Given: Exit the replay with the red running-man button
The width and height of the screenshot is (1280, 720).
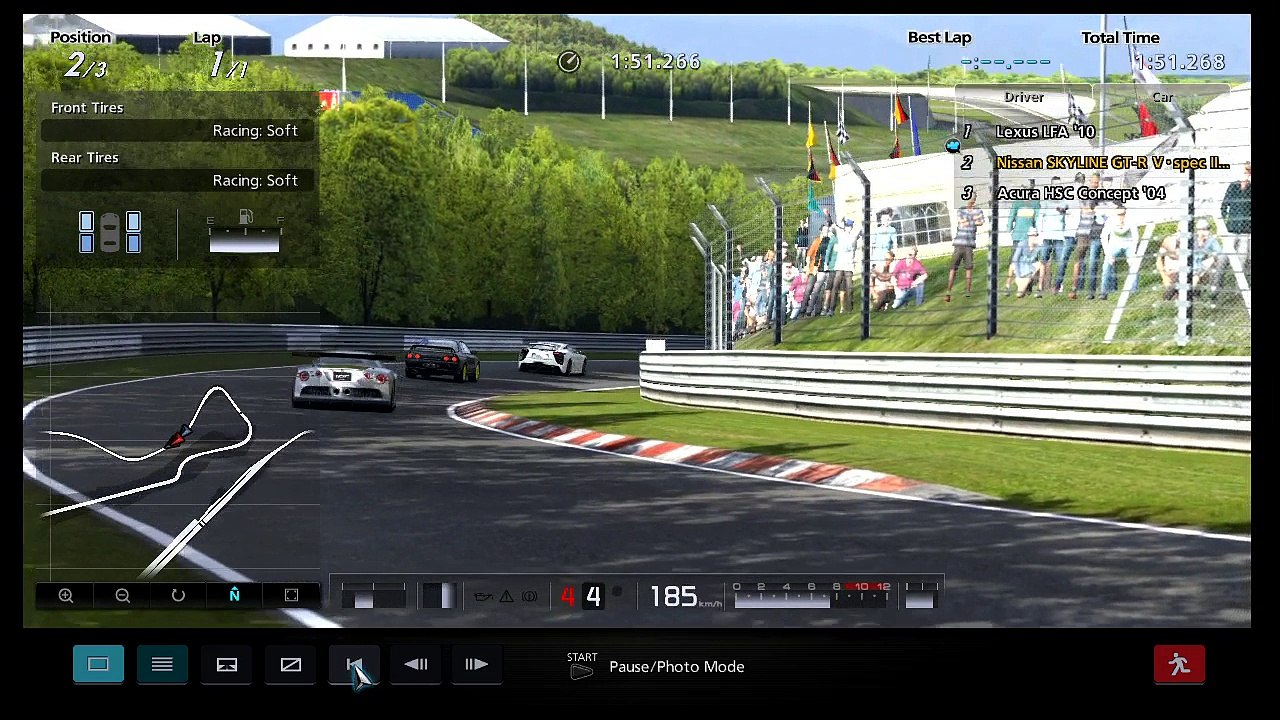Looking at the screenshot, I should (1179, 664).
